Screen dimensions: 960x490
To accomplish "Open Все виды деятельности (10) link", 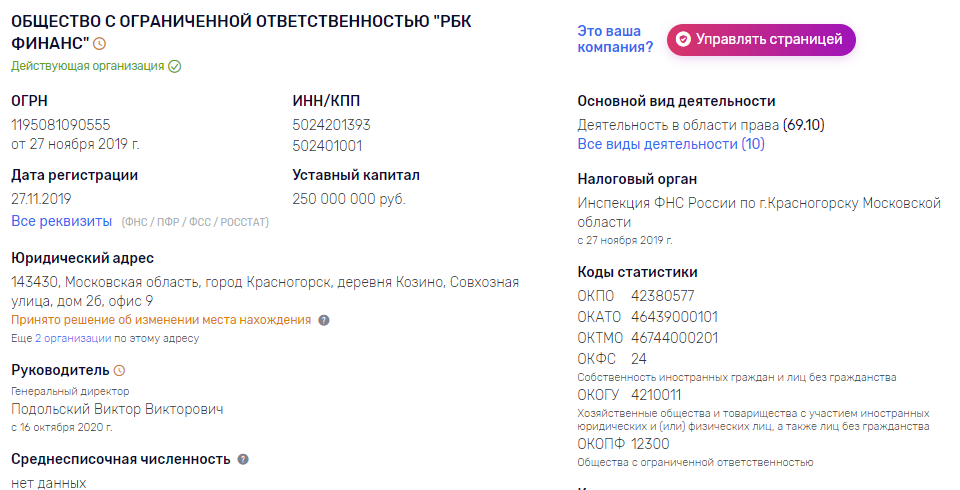I will coord(671,144).
